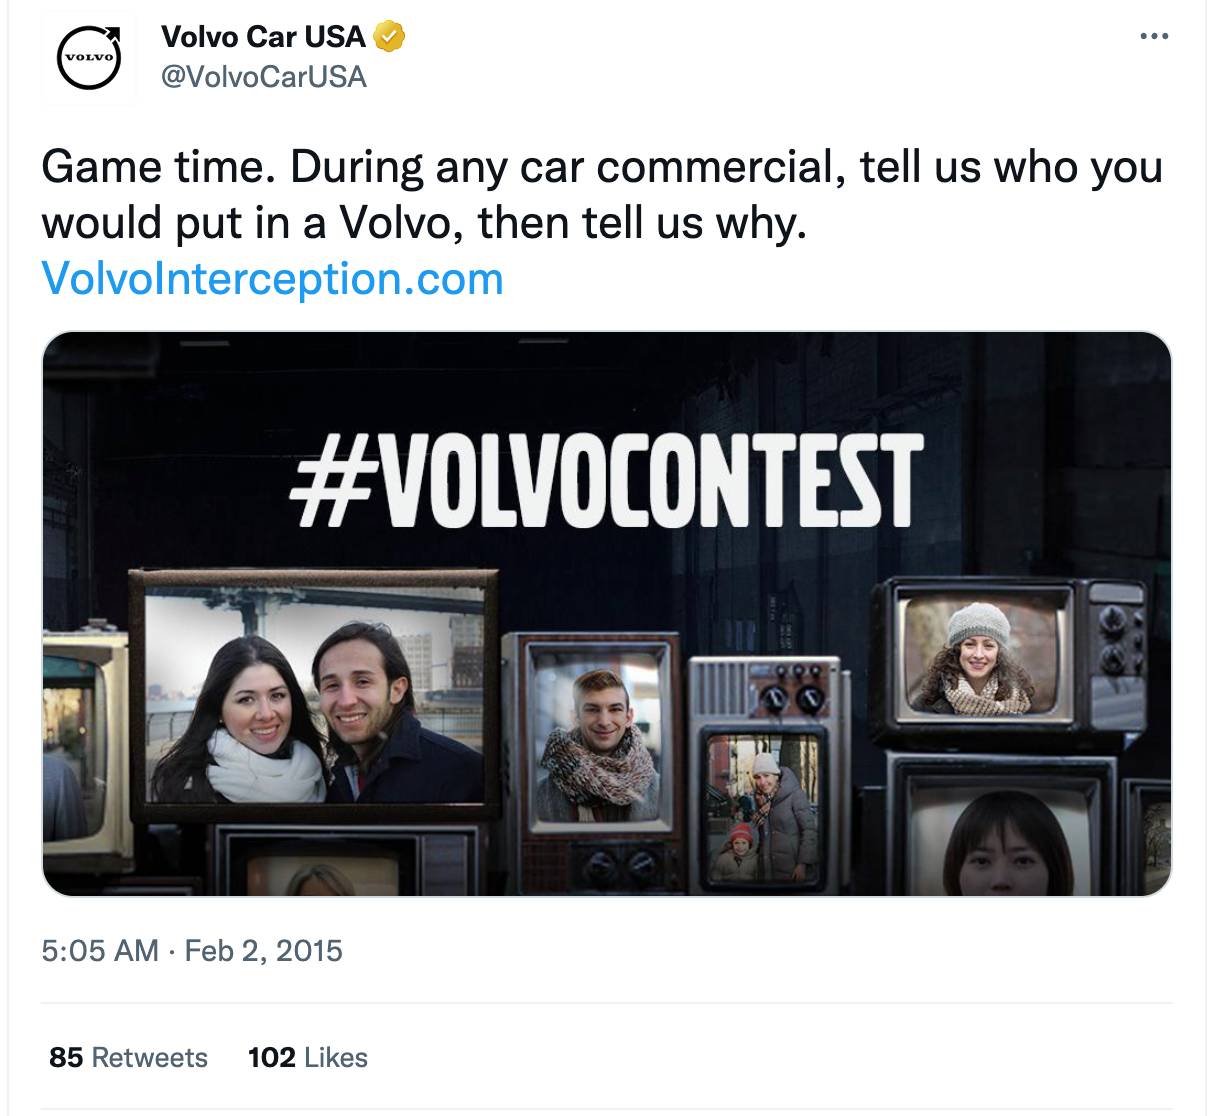Click the 102 like count number
Viewport: 1214px width, 1116px height.
tap(271, 1057)
